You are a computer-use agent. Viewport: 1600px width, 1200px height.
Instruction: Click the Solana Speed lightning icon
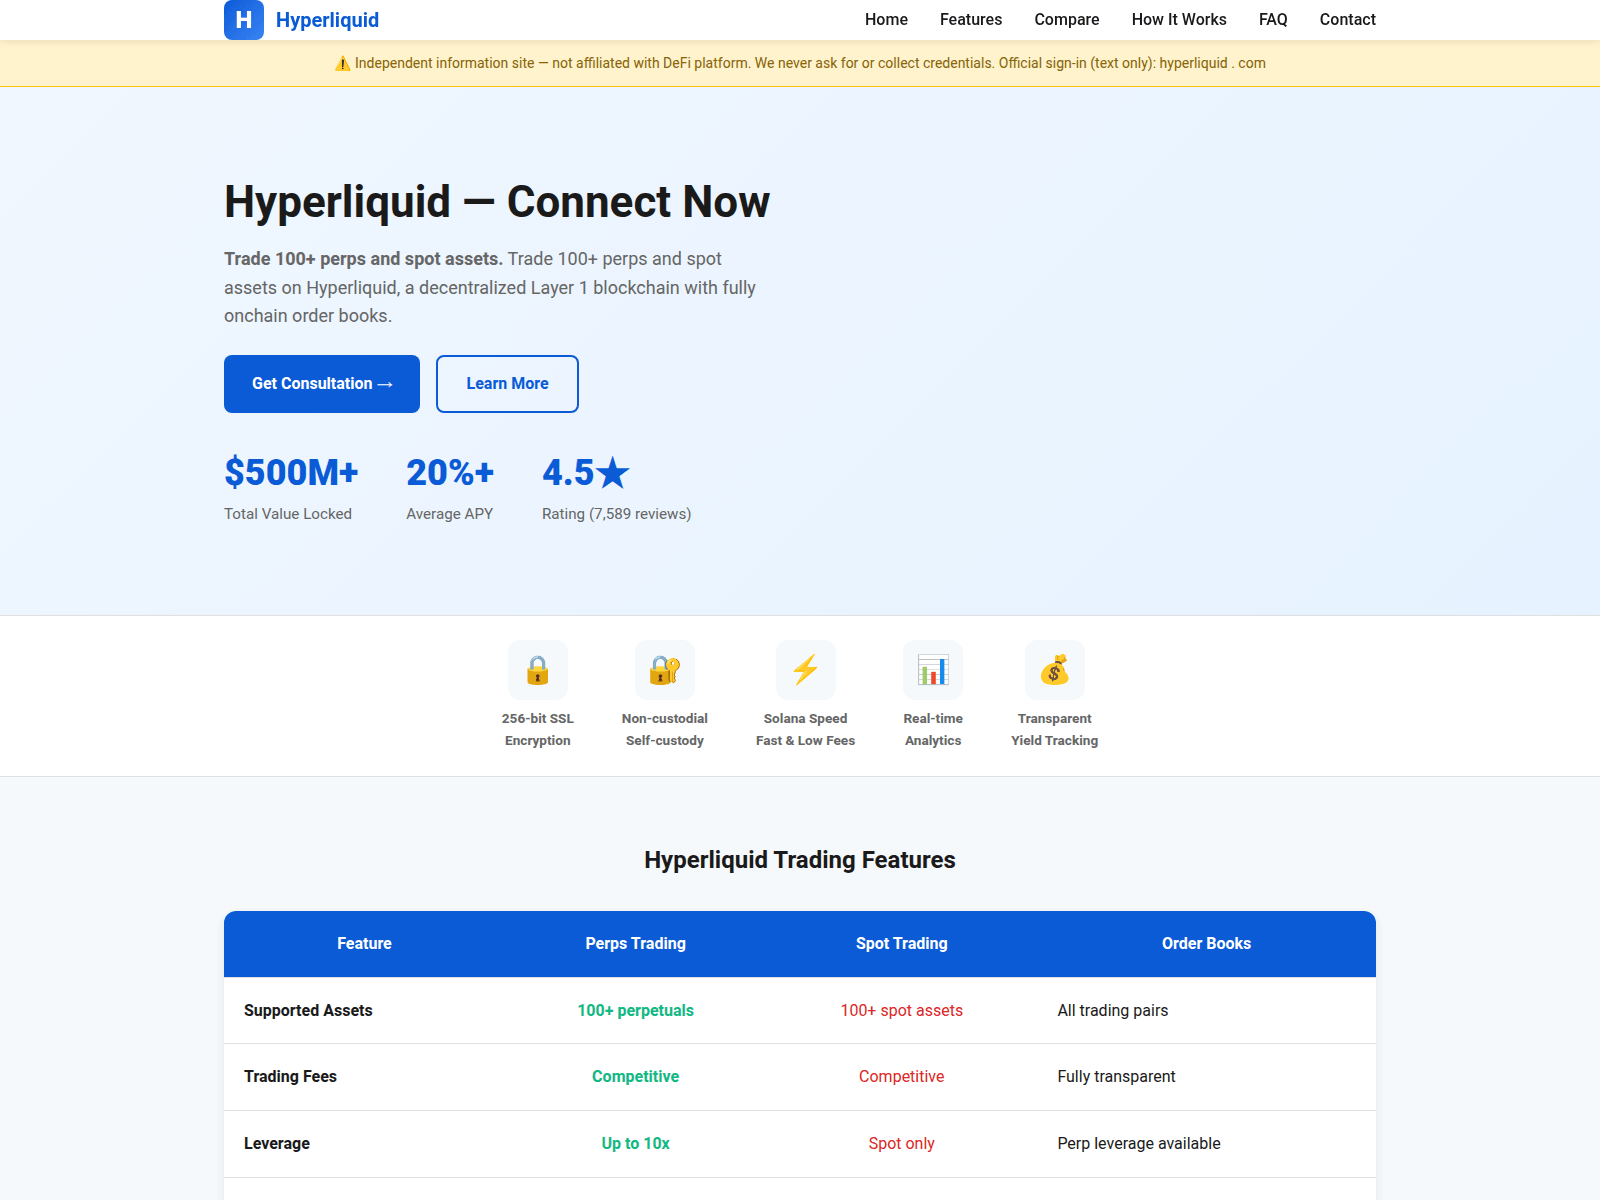pos(806,670)
